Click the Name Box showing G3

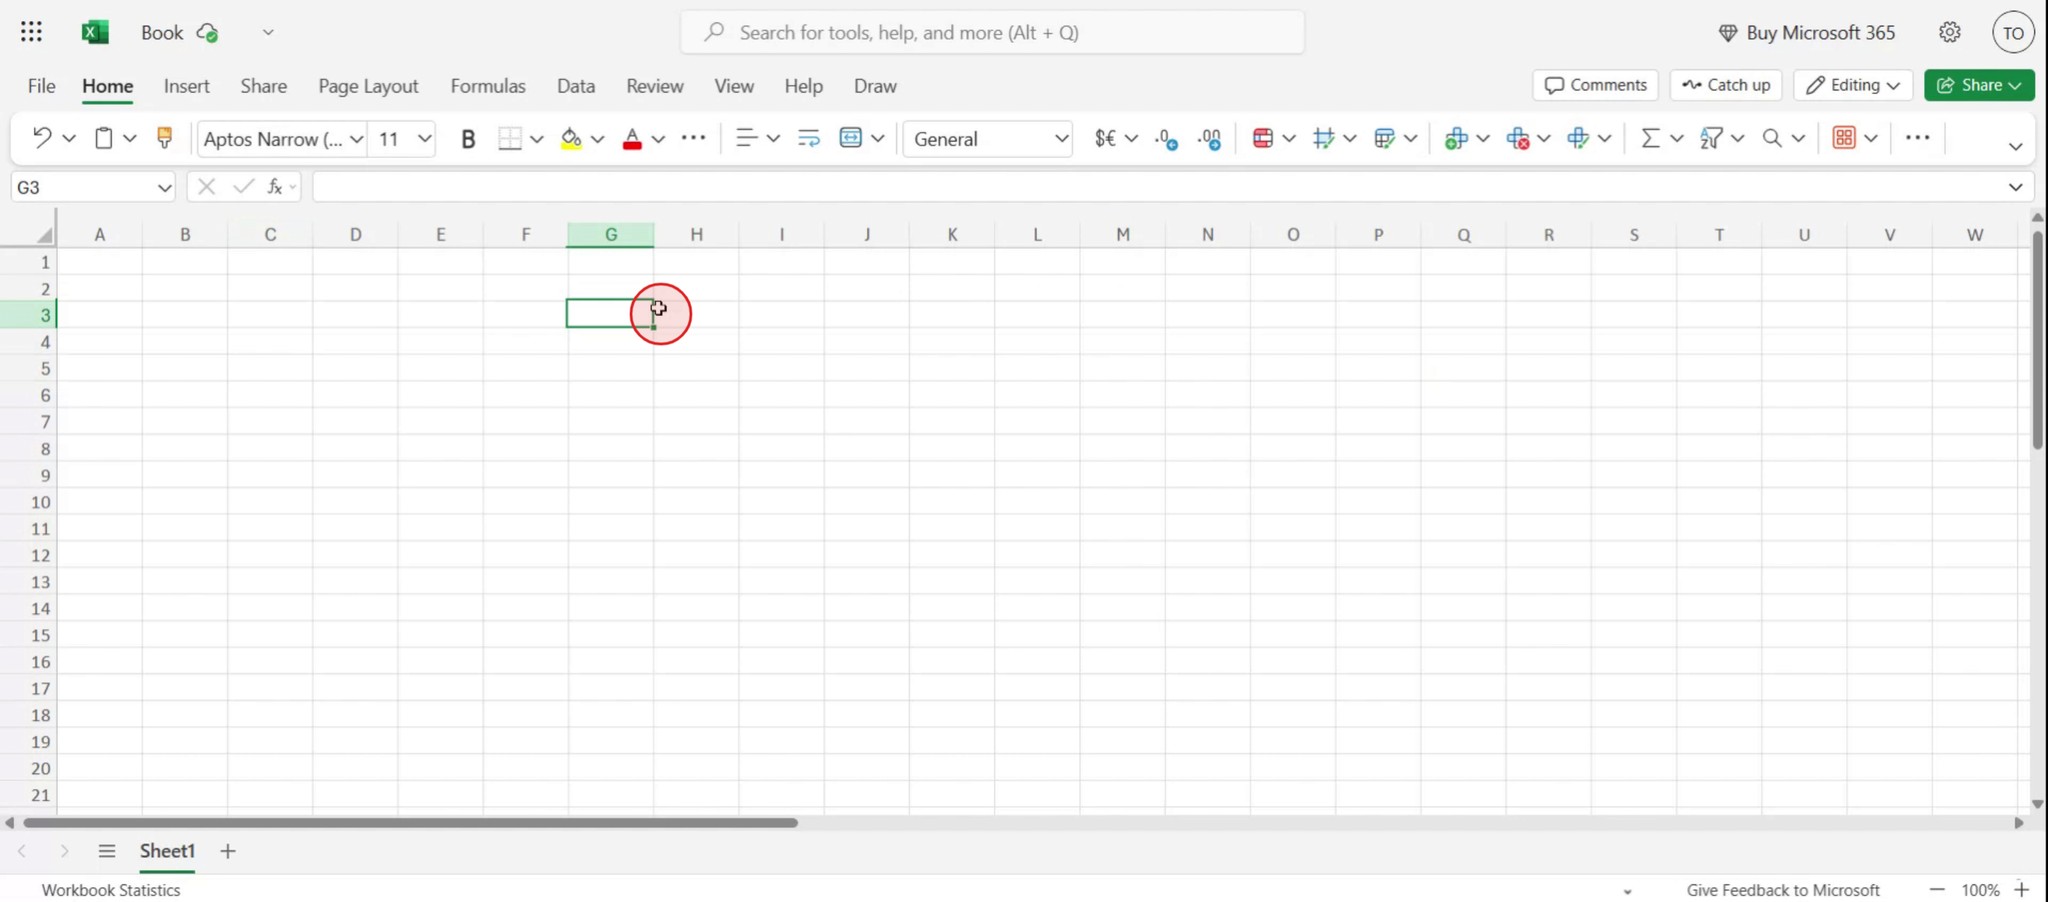pos(90,187)
